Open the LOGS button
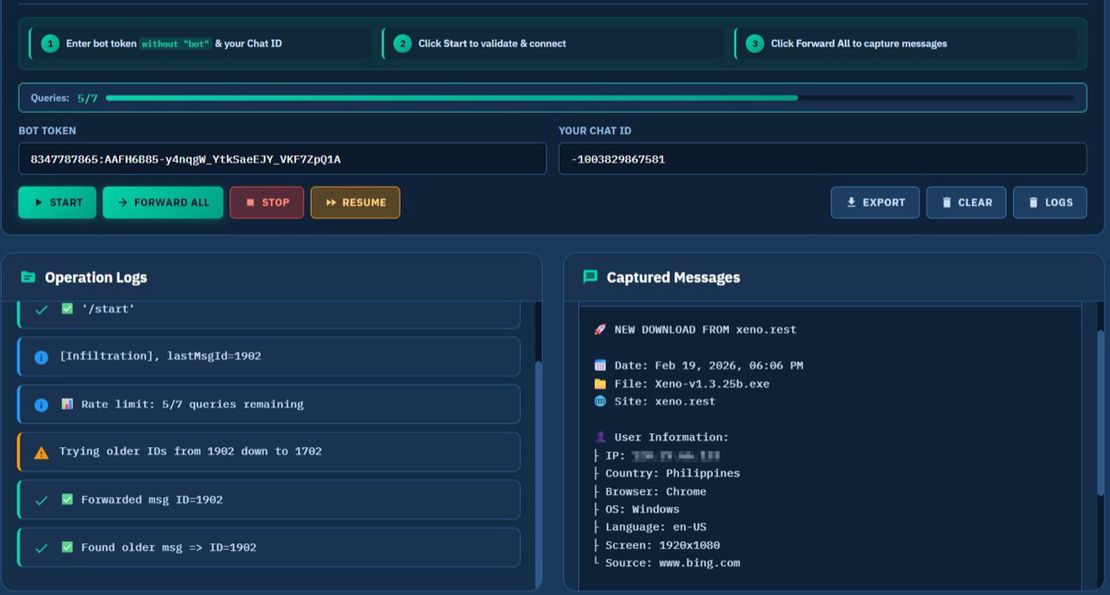Viewport: 1110px width, 595px height. [x=1049, y=202]
